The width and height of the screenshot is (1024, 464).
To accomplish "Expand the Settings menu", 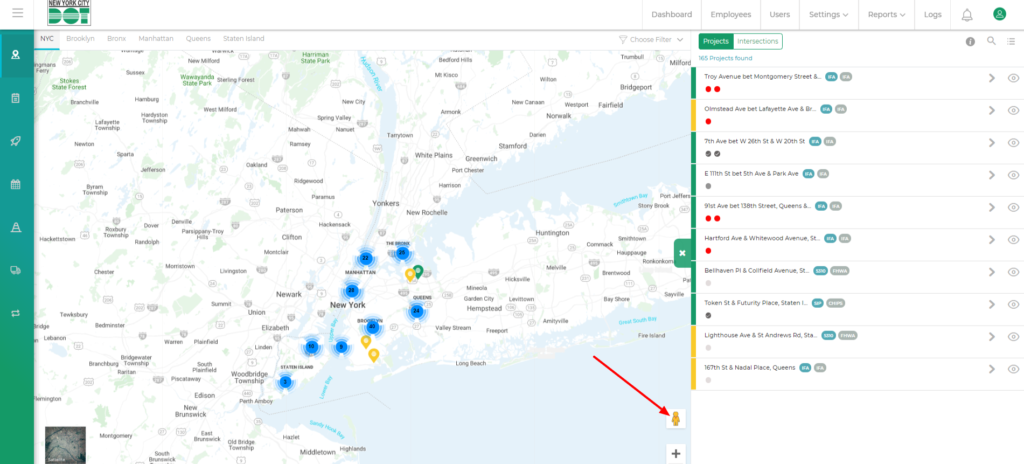I will pyautogui.click(x=828, y=15).
